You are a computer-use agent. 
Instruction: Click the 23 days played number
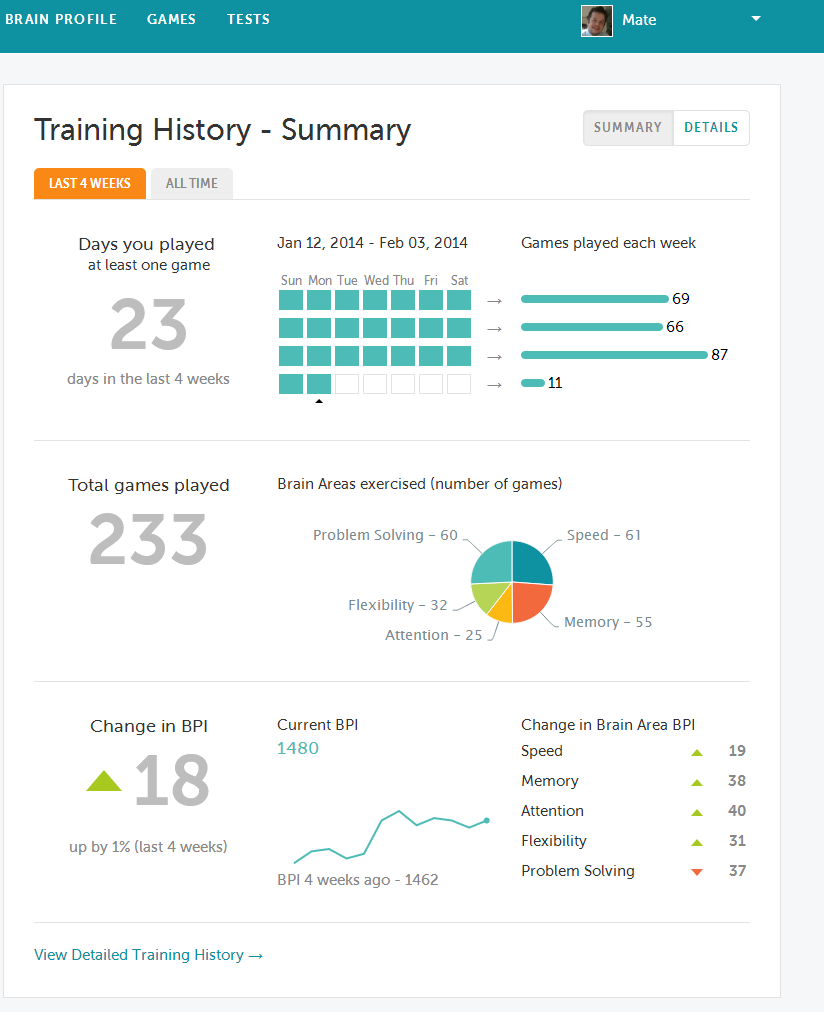148,325
